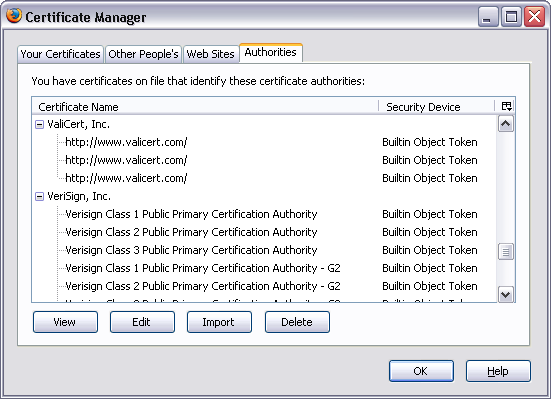Image resolution: width=551 pixels, height=399 pixels.
Task: Select Verisign Class 1 Authority - G2 row
Action: 264,268
